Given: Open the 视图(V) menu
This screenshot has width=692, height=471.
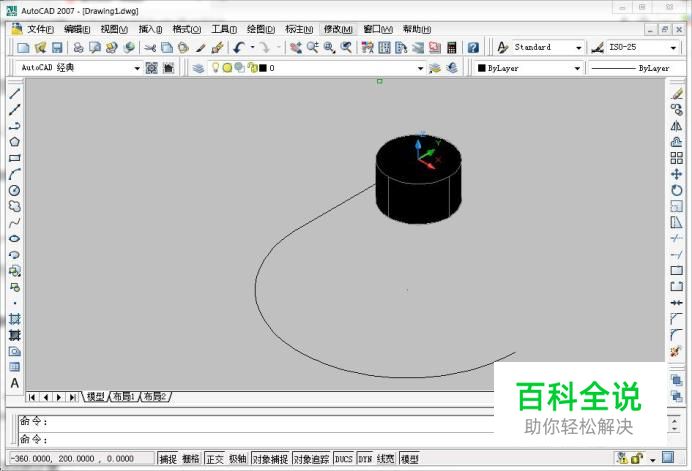Looking at the screenshot, I should point(114,29).
